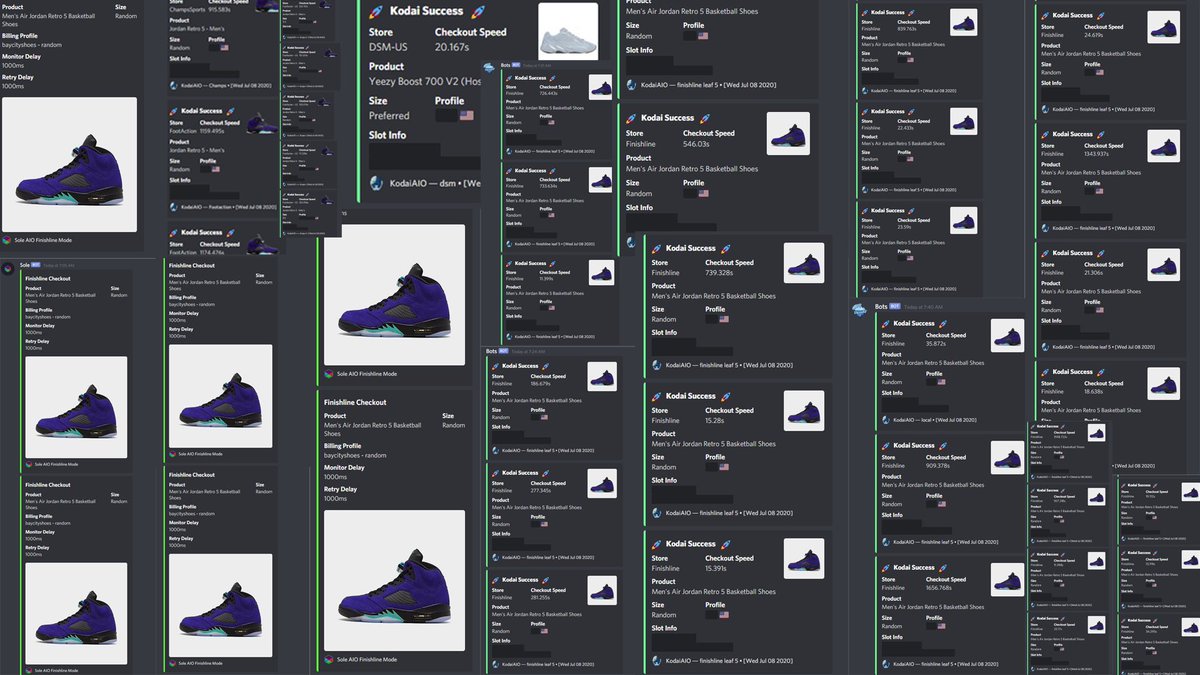Open the shoe thumbnail in the 281.255s card
Viewport: 1200px width, 675px height.
(x=602, y=590)
